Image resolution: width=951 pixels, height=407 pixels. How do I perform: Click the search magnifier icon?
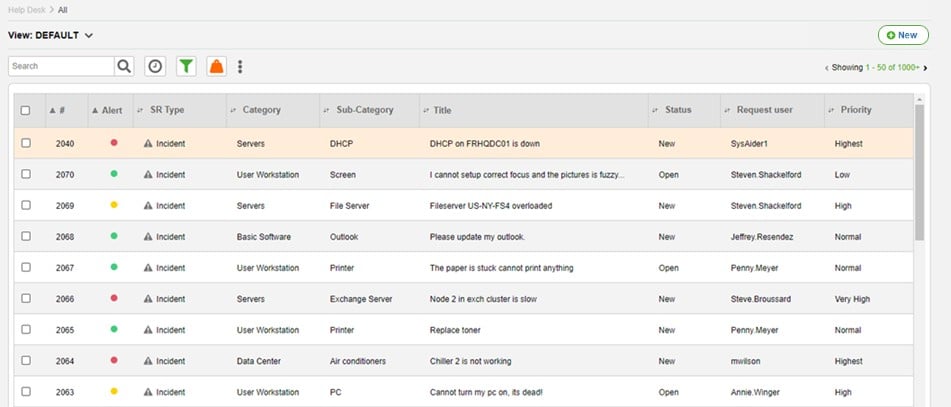[124, 66]
